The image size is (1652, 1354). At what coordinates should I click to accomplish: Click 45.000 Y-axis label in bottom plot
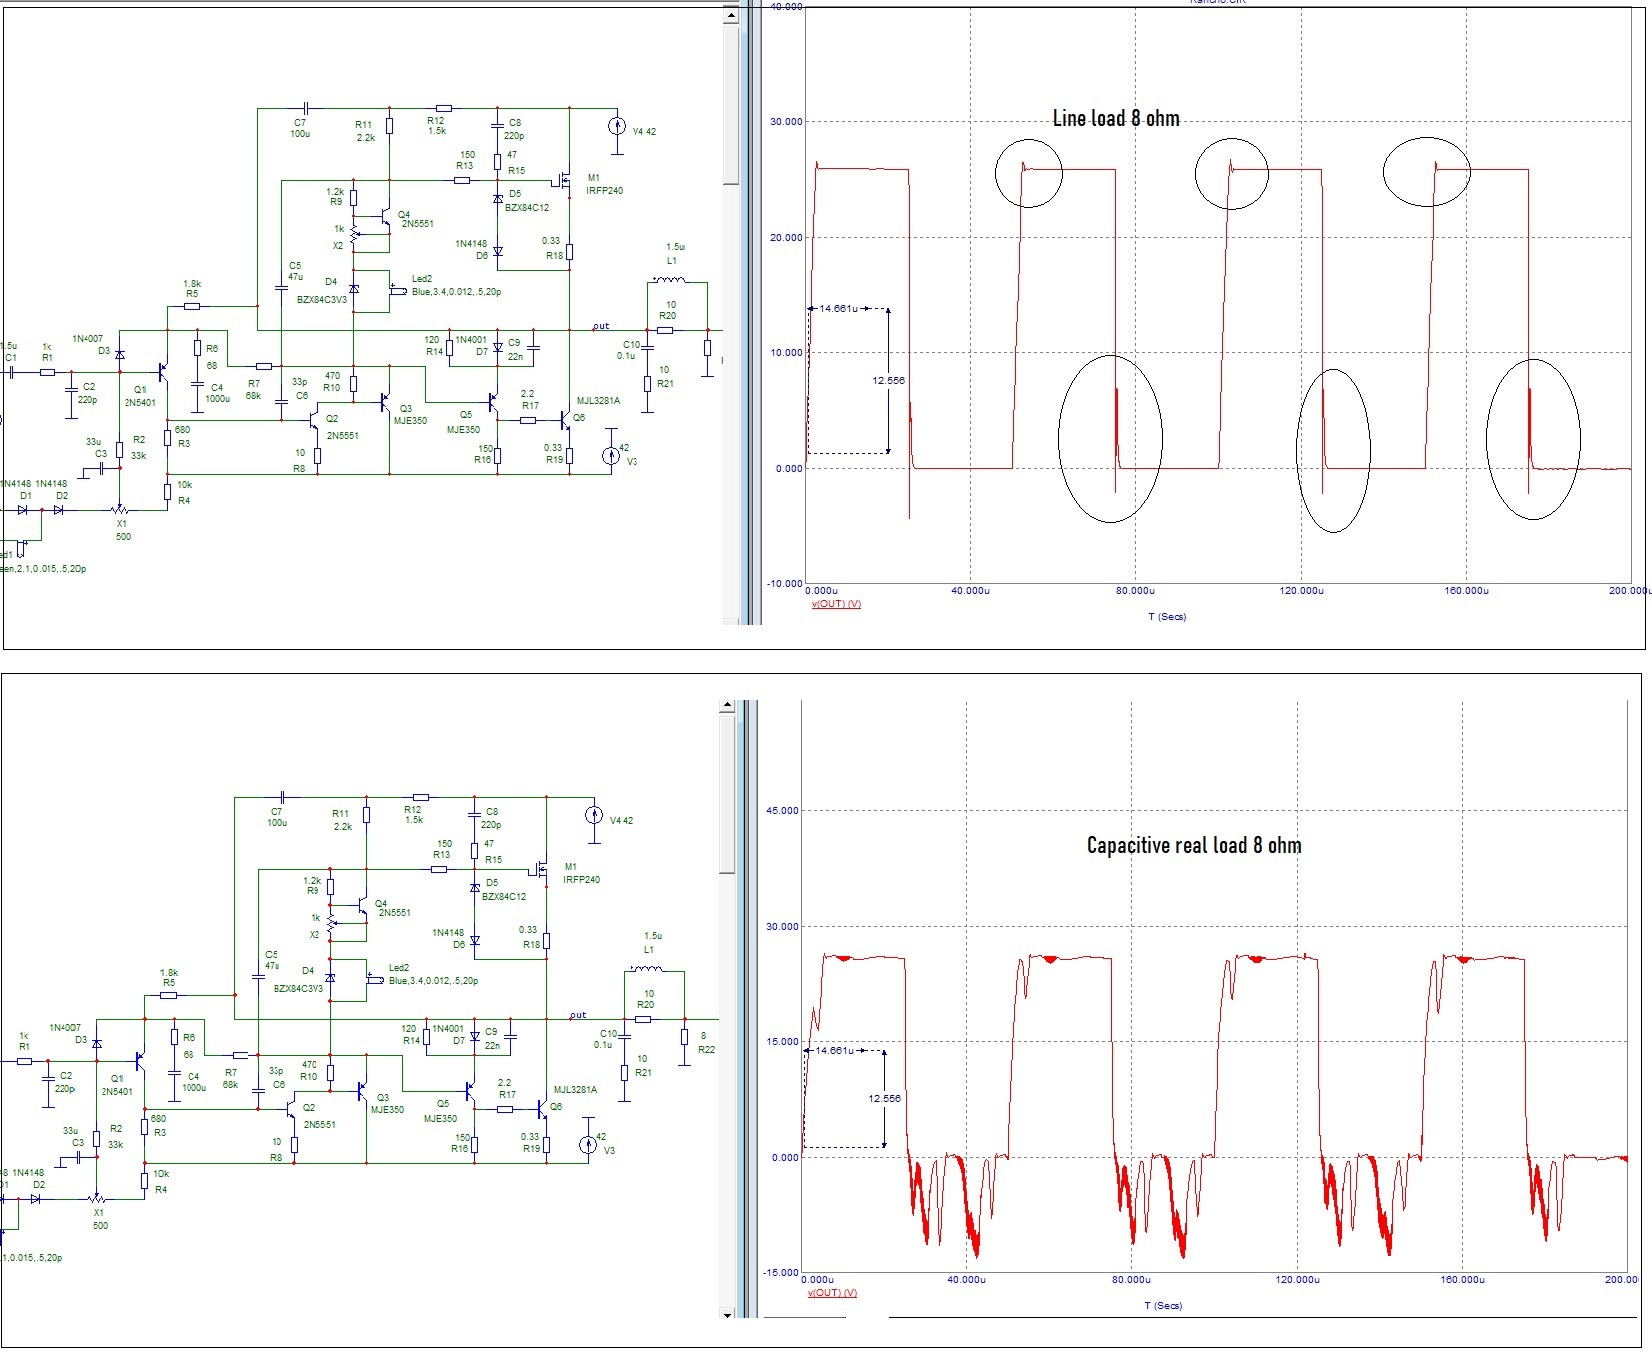coord(782,811)
